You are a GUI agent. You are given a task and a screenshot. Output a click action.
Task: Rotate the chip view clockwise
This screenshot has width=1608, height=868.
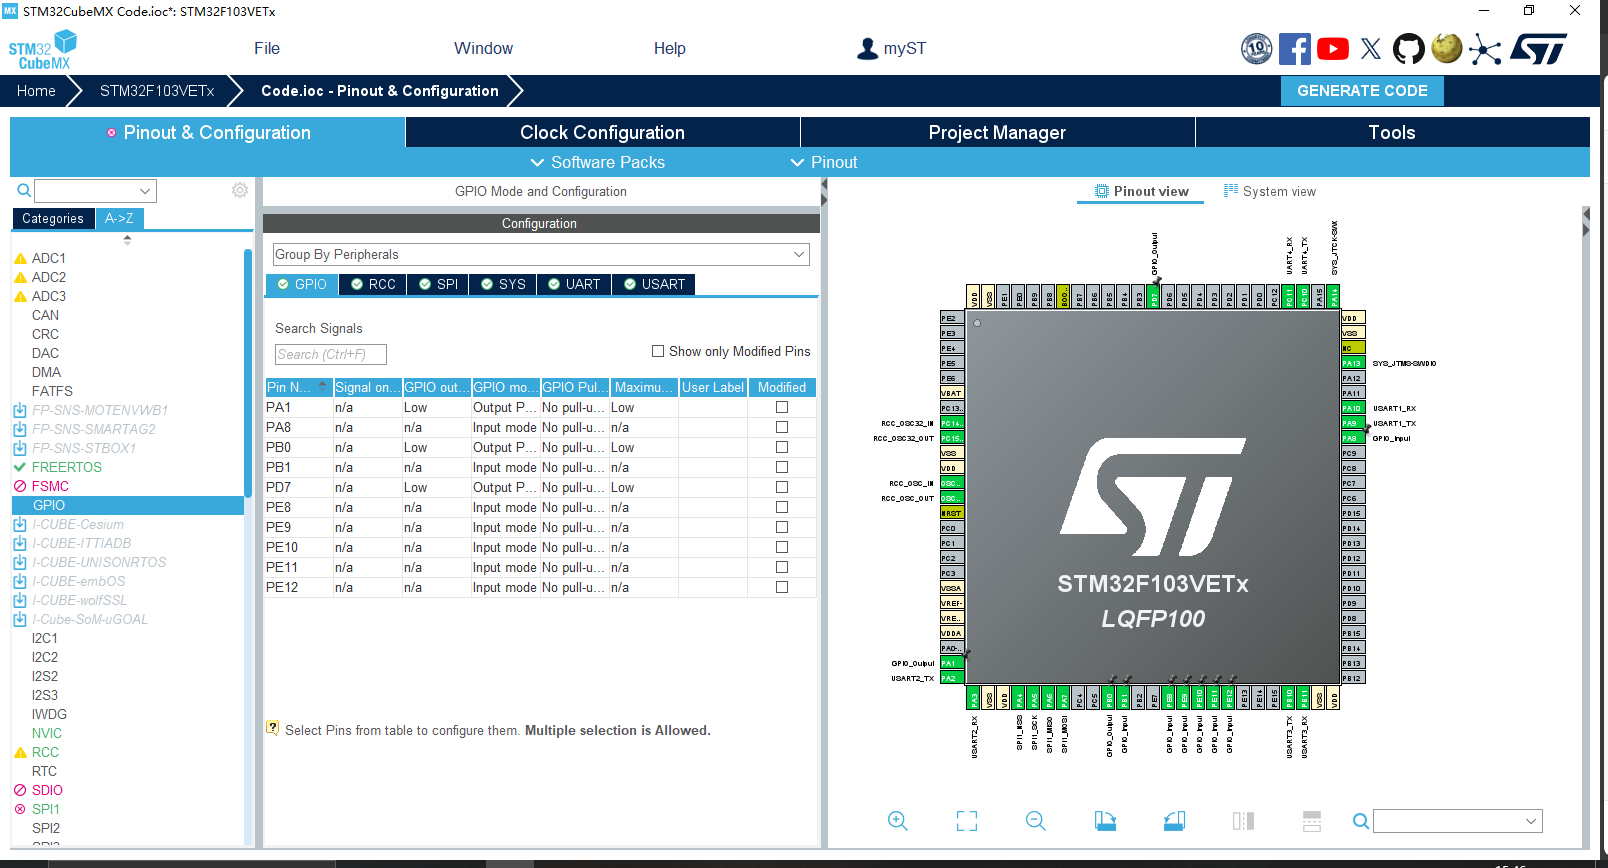point(1105,821)
